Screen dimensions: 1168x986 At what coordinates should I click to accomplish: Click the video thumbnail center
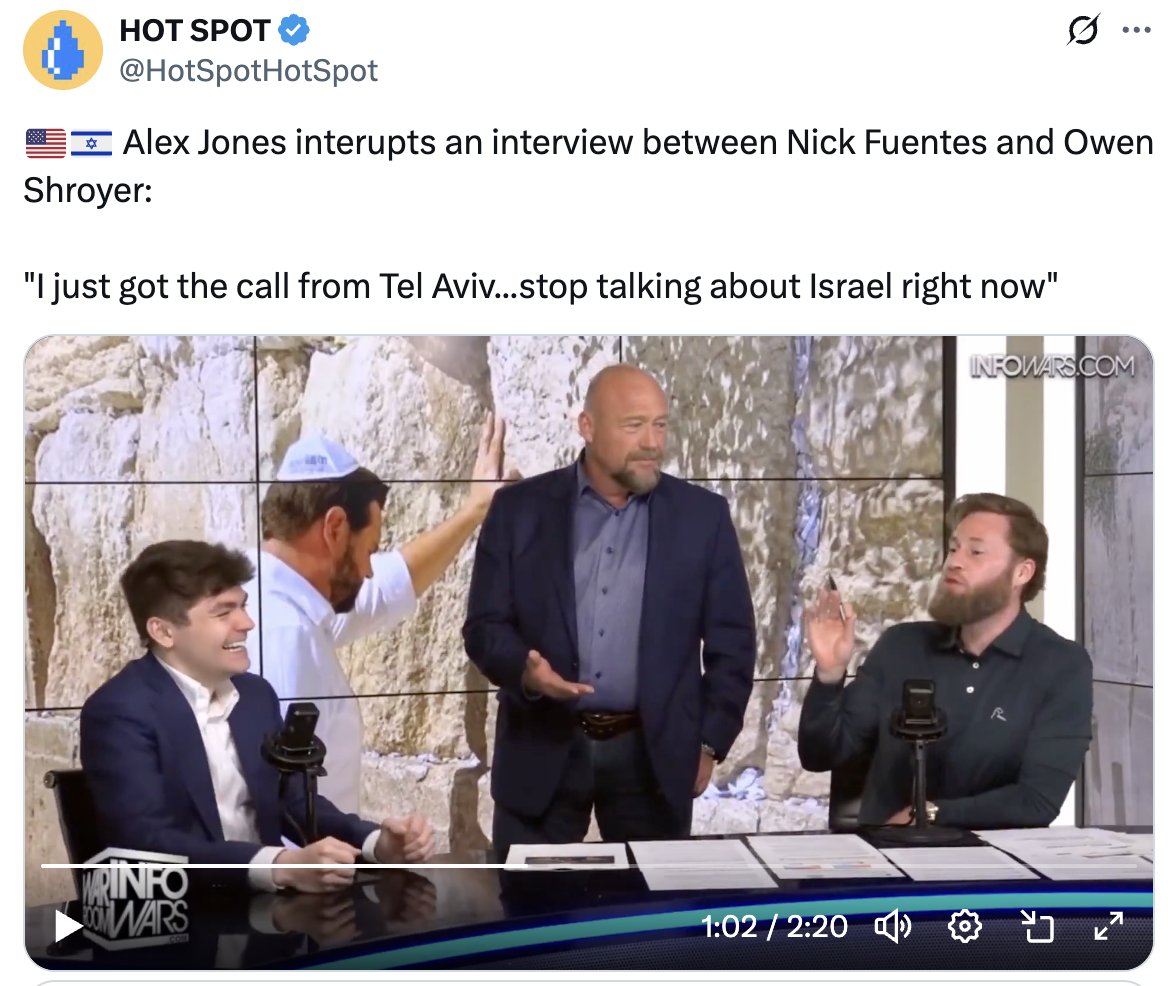[588, 652]
